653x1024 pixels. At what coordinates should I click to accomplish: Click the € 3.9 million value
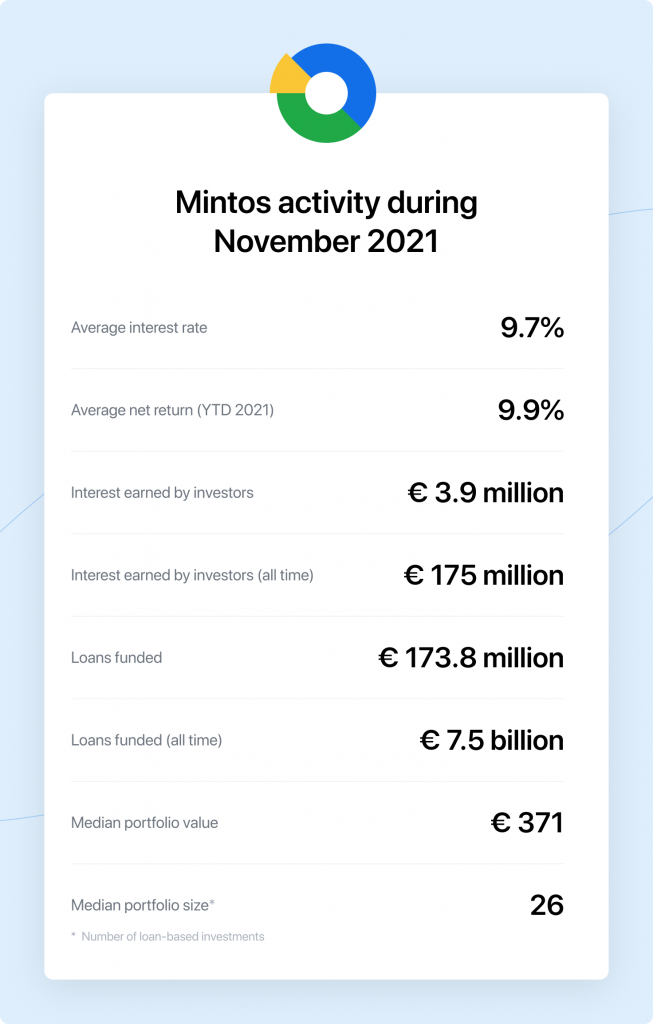point(486,492)
